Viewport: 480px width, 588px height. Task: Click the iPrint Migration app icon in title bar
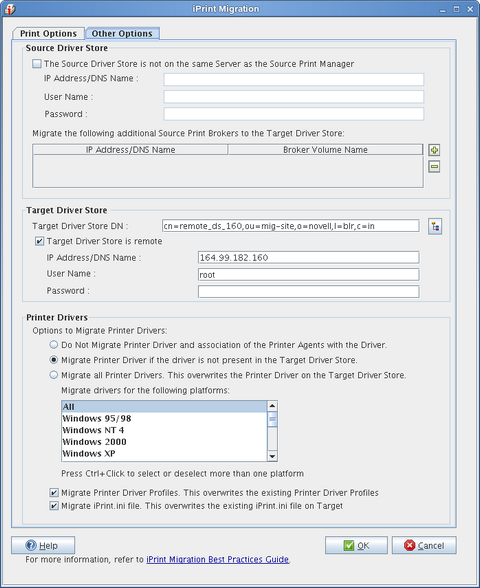point(9,9)
